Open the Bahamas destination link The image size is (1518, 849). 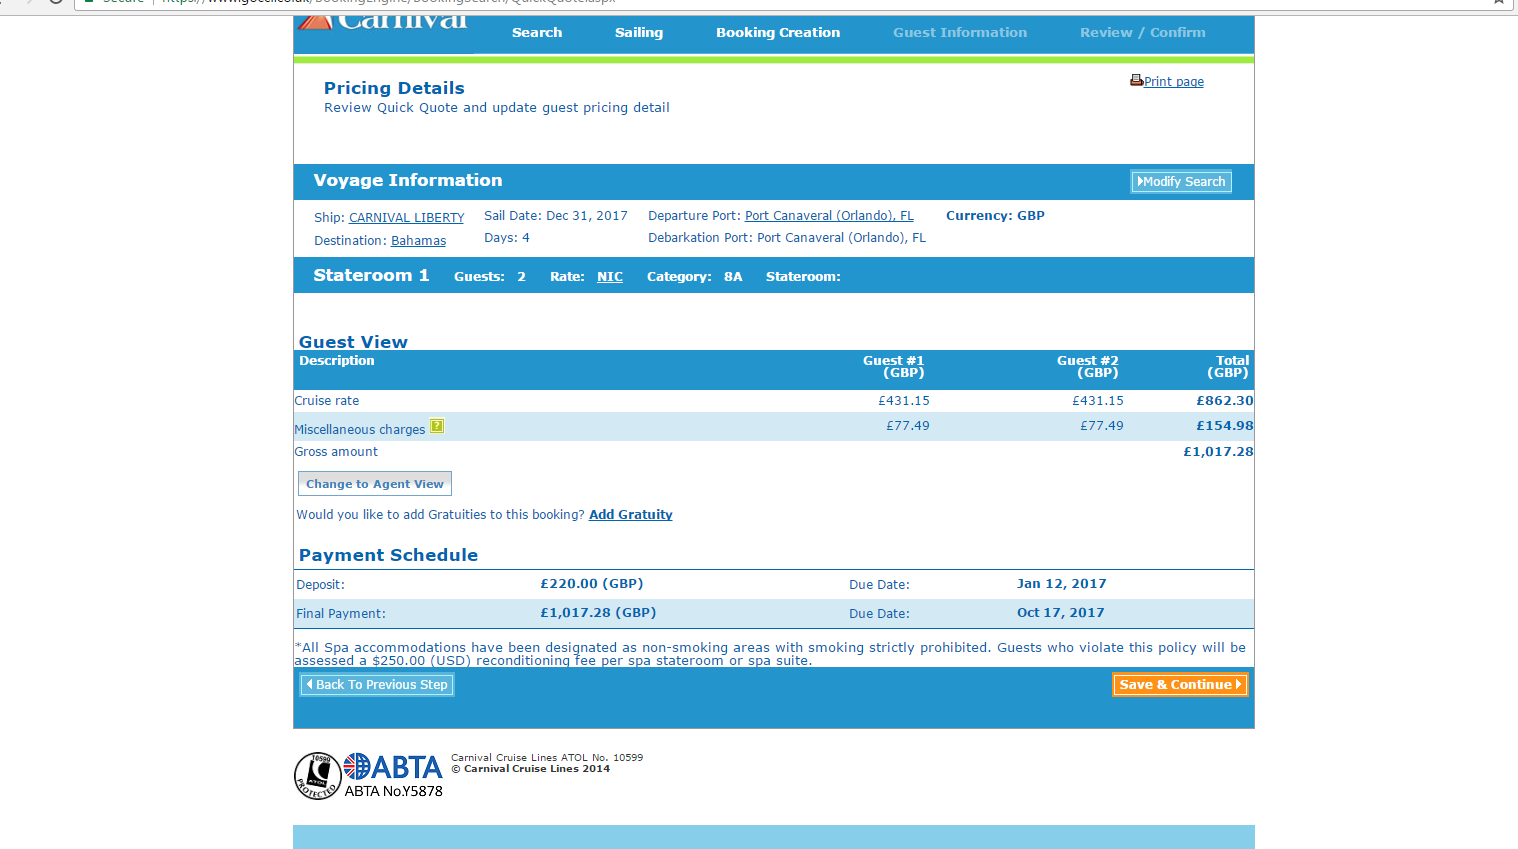419,241
